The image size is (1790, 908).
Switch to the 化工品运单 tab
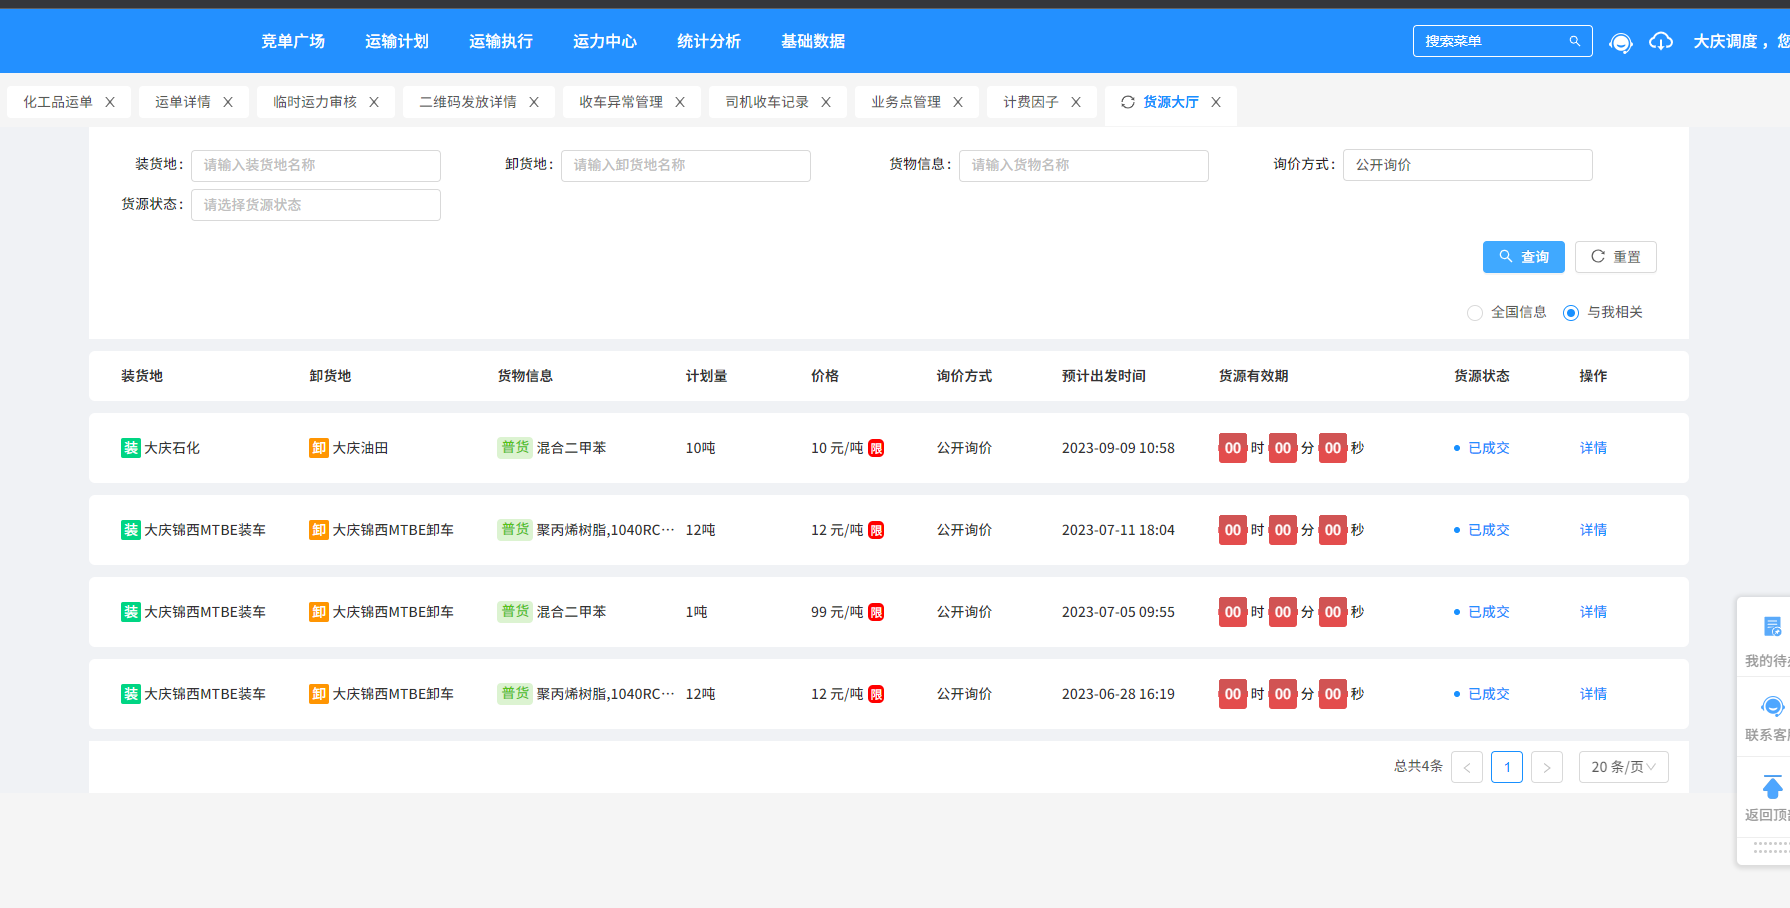pyautogui.click(x=58, y=102)
